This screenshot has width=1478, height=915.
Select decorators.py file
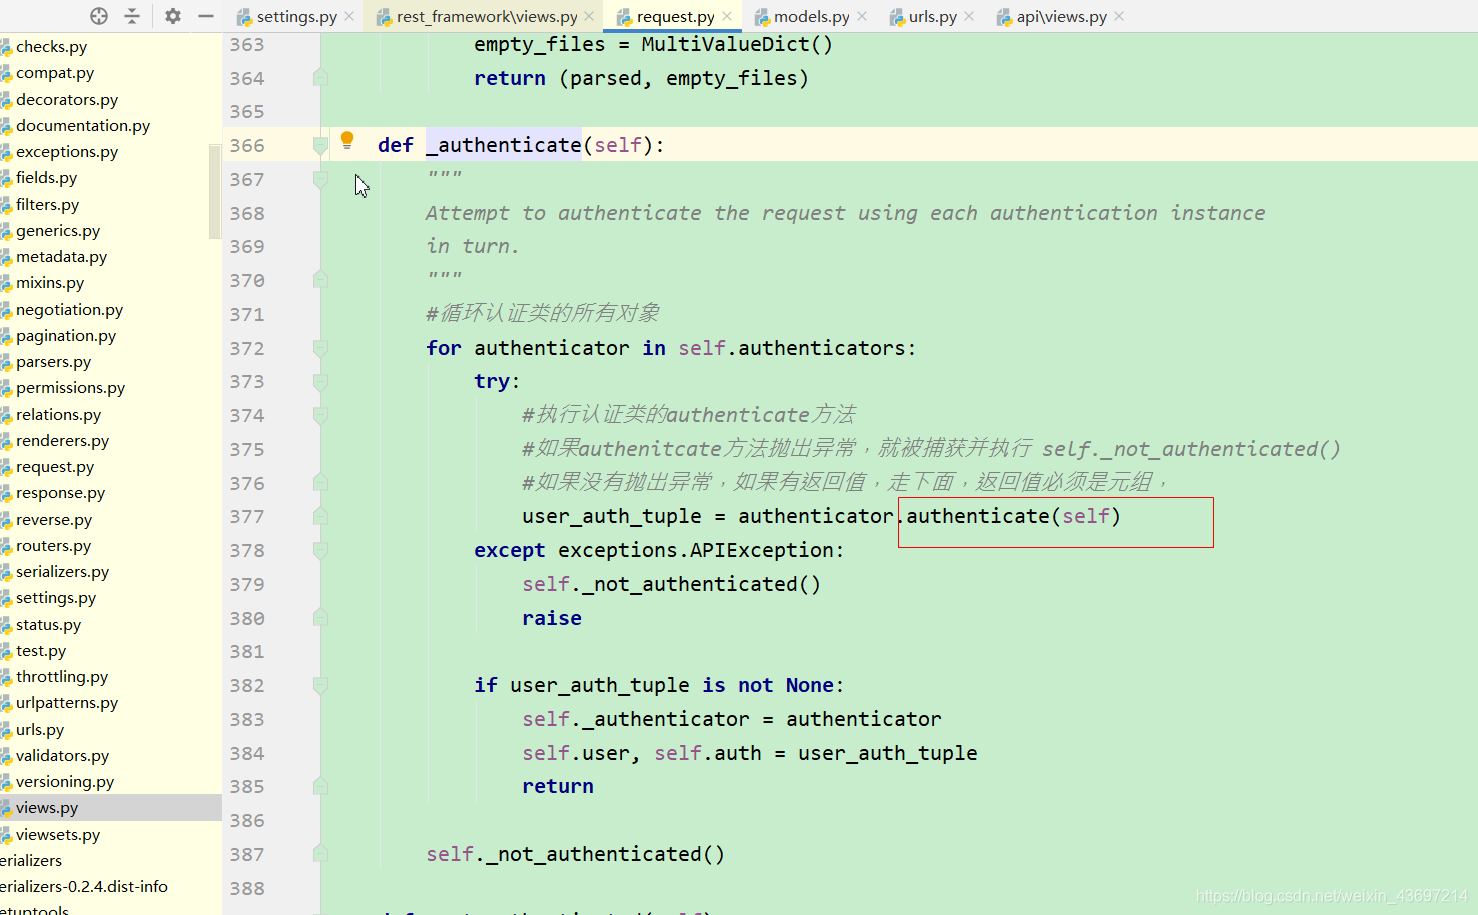67,99
